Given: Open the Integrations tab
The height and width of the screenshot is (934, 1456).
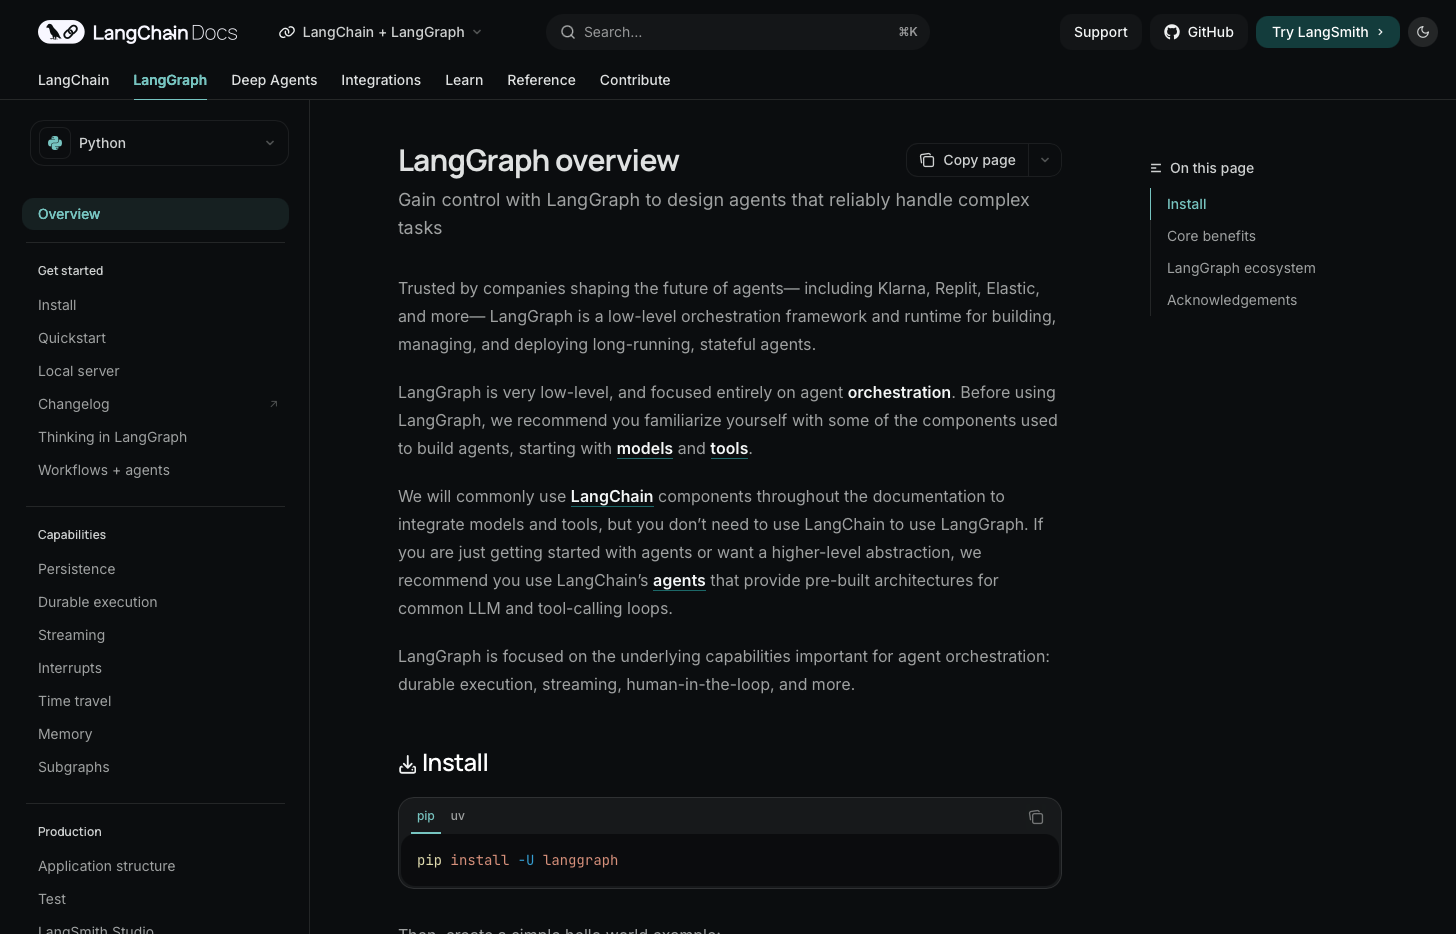Looking at the screenshot, I should [x=381, y=80].
